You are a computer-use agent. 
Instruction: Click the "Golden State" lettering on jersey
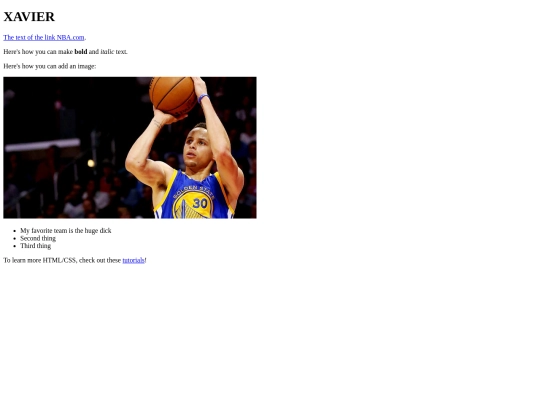click(x=194, y=191)
